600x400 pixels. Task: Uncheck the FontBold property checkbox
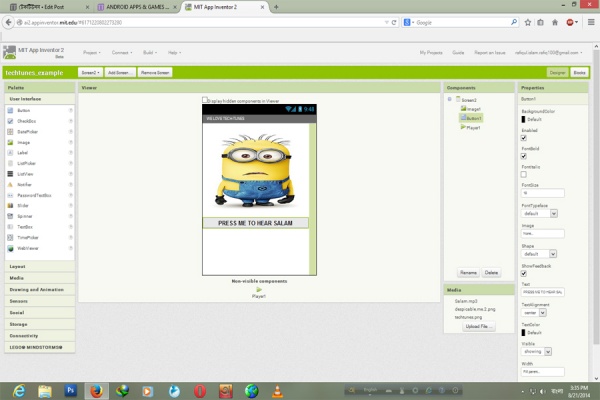[524, 155]
